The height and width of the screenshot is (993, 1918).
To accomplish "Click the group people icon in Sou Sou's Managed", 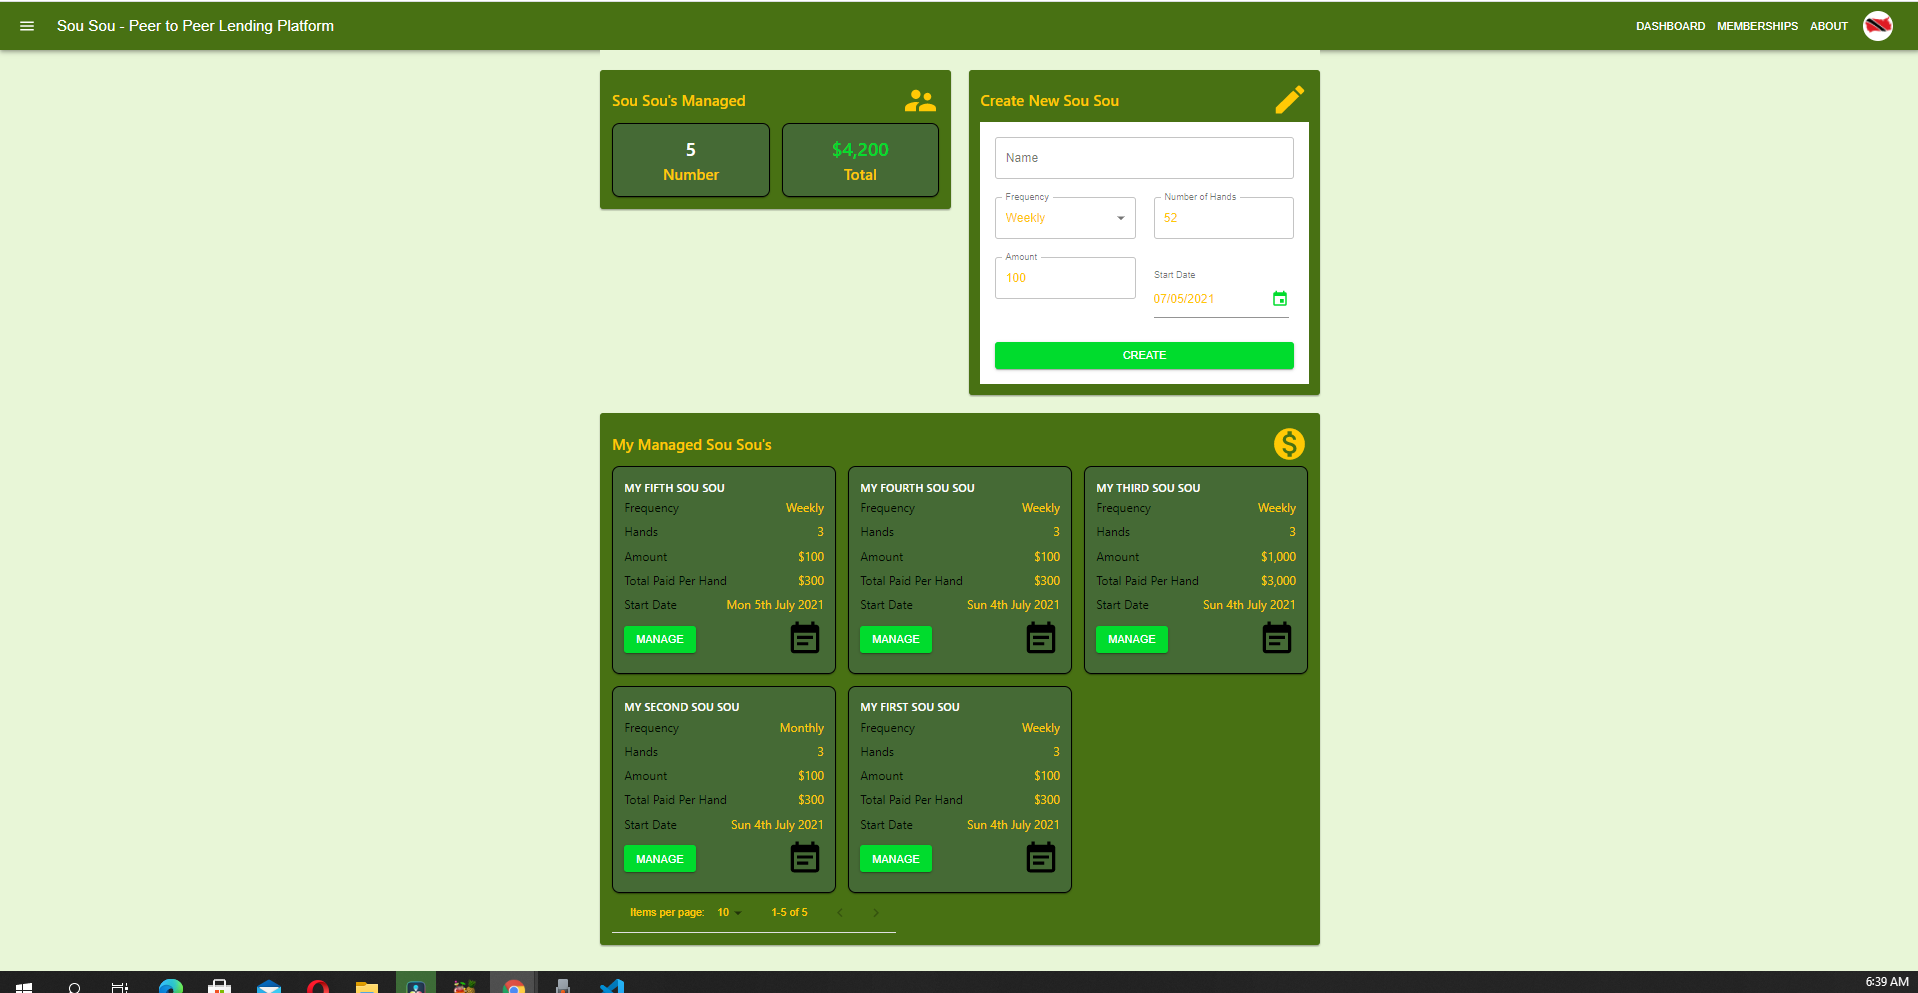I will [x=920, y=100].
